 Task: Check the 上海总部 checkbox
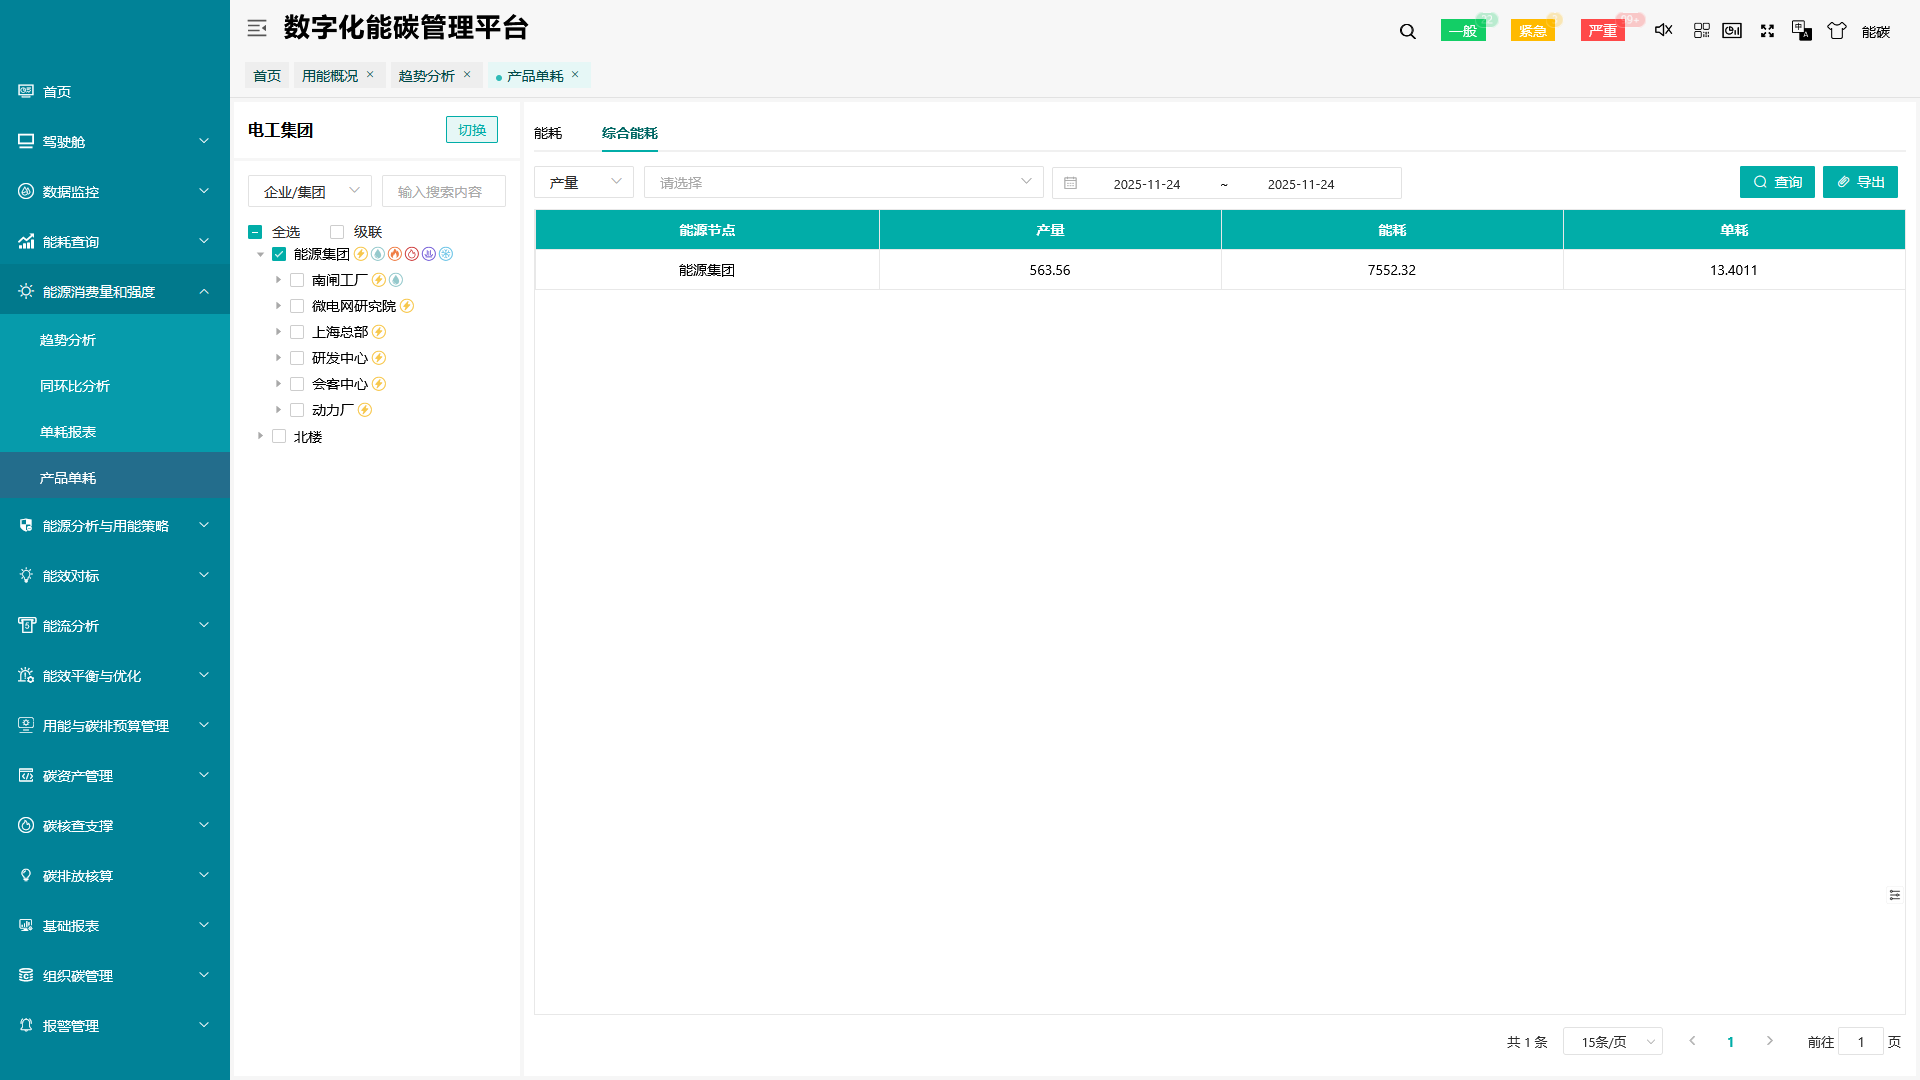coord(297,331)
